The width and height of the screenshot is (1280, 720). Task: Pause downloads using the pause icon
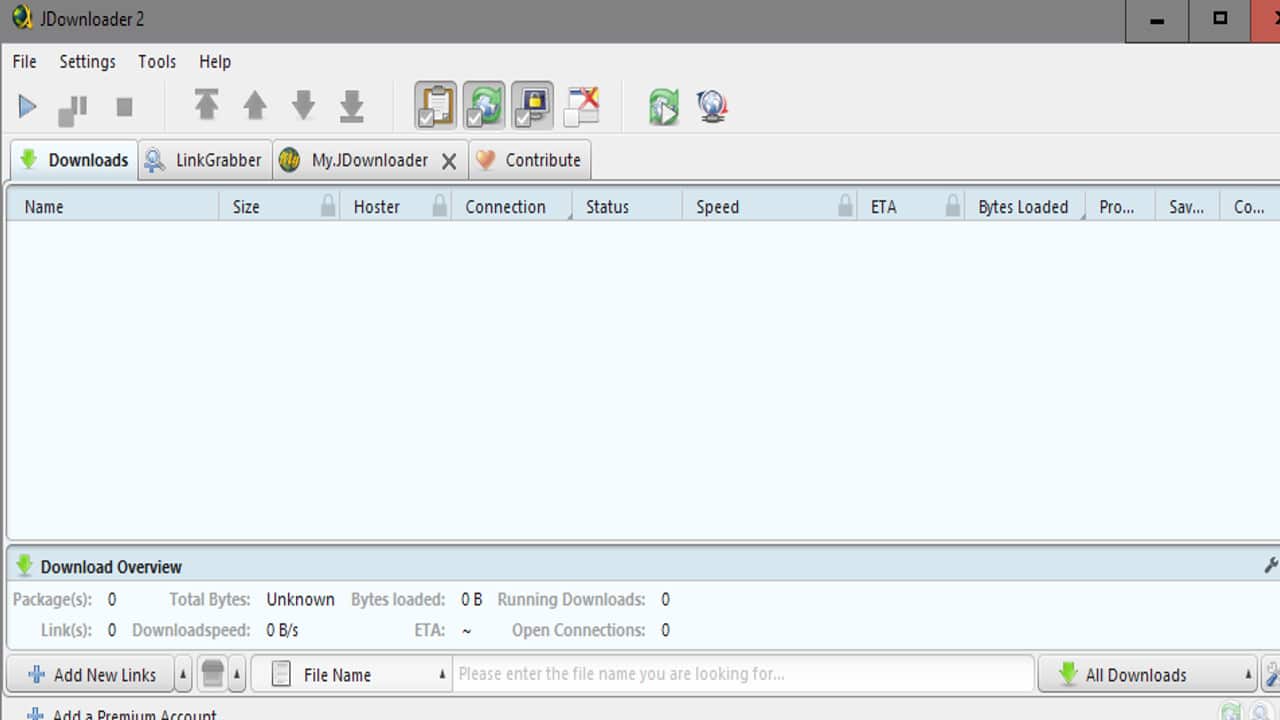pos(73,109)
